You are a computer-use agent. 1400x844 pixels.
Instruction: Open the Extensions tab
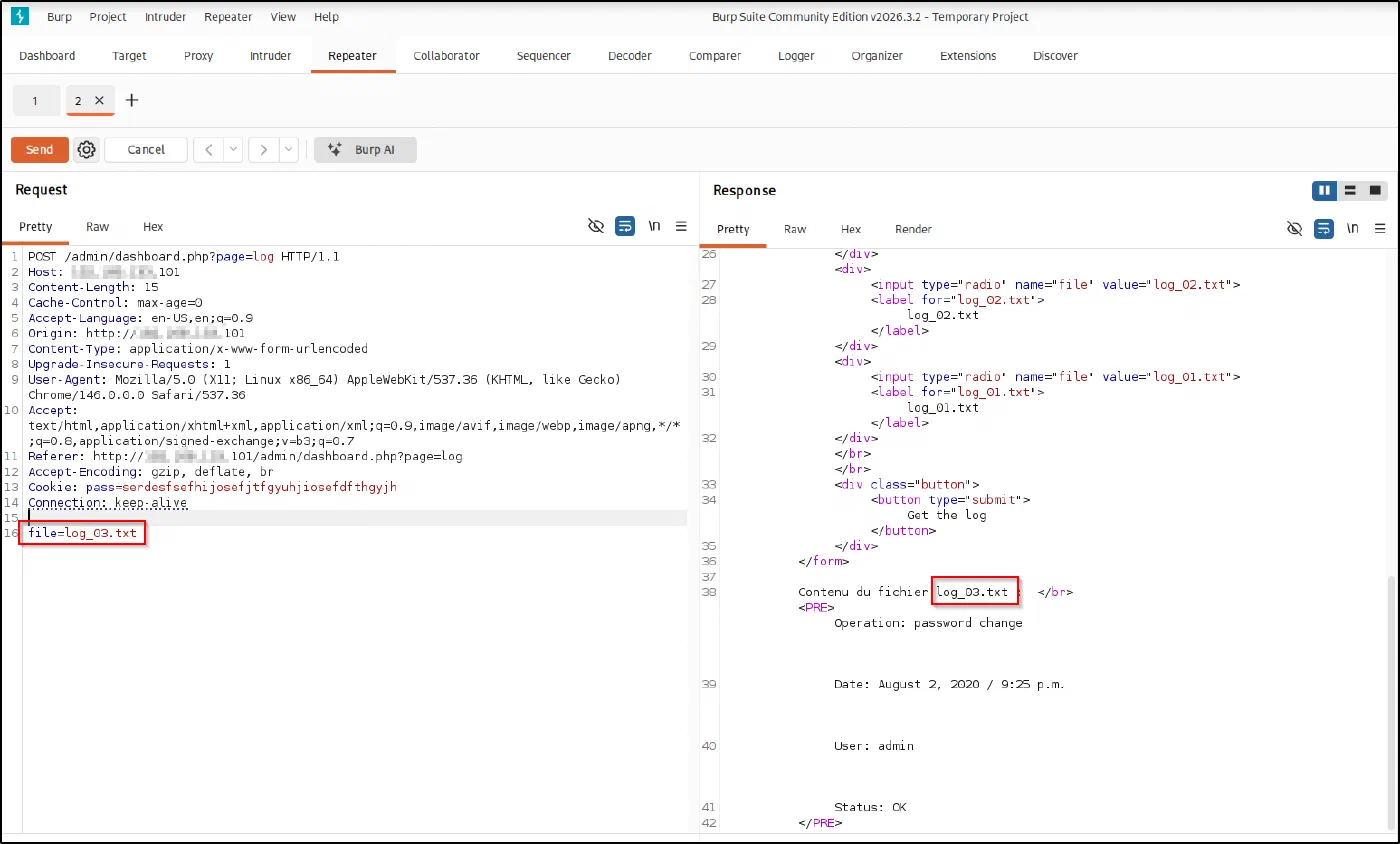968,56
